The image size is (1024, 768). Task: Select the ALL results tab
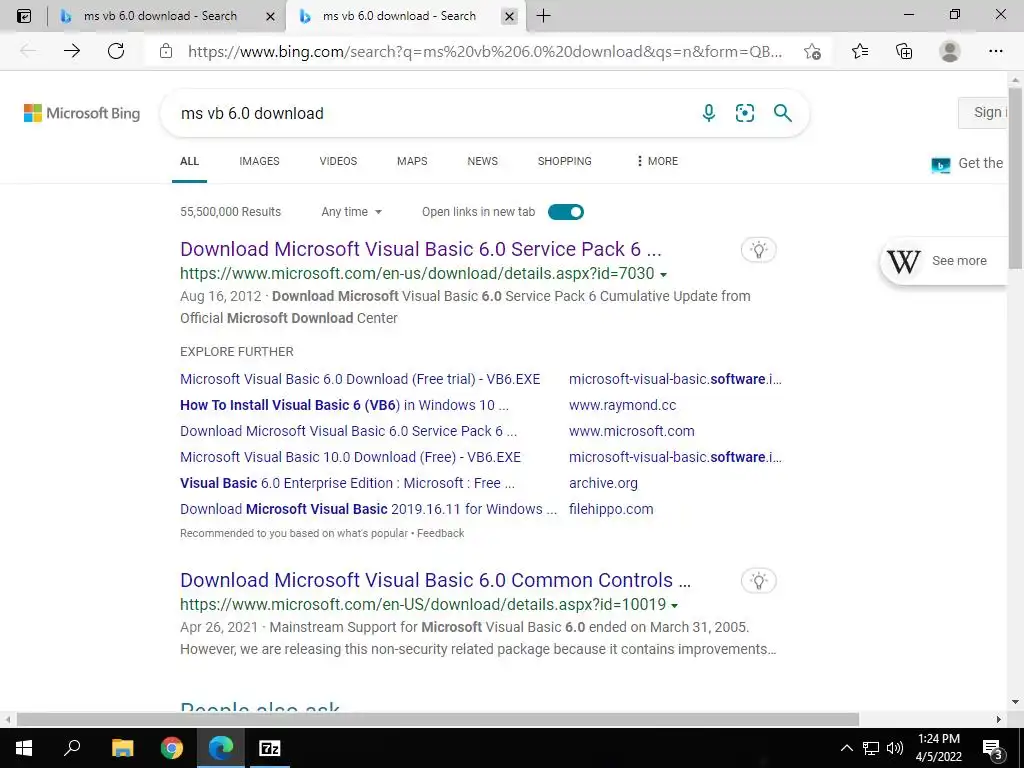[x=189, y=161]
